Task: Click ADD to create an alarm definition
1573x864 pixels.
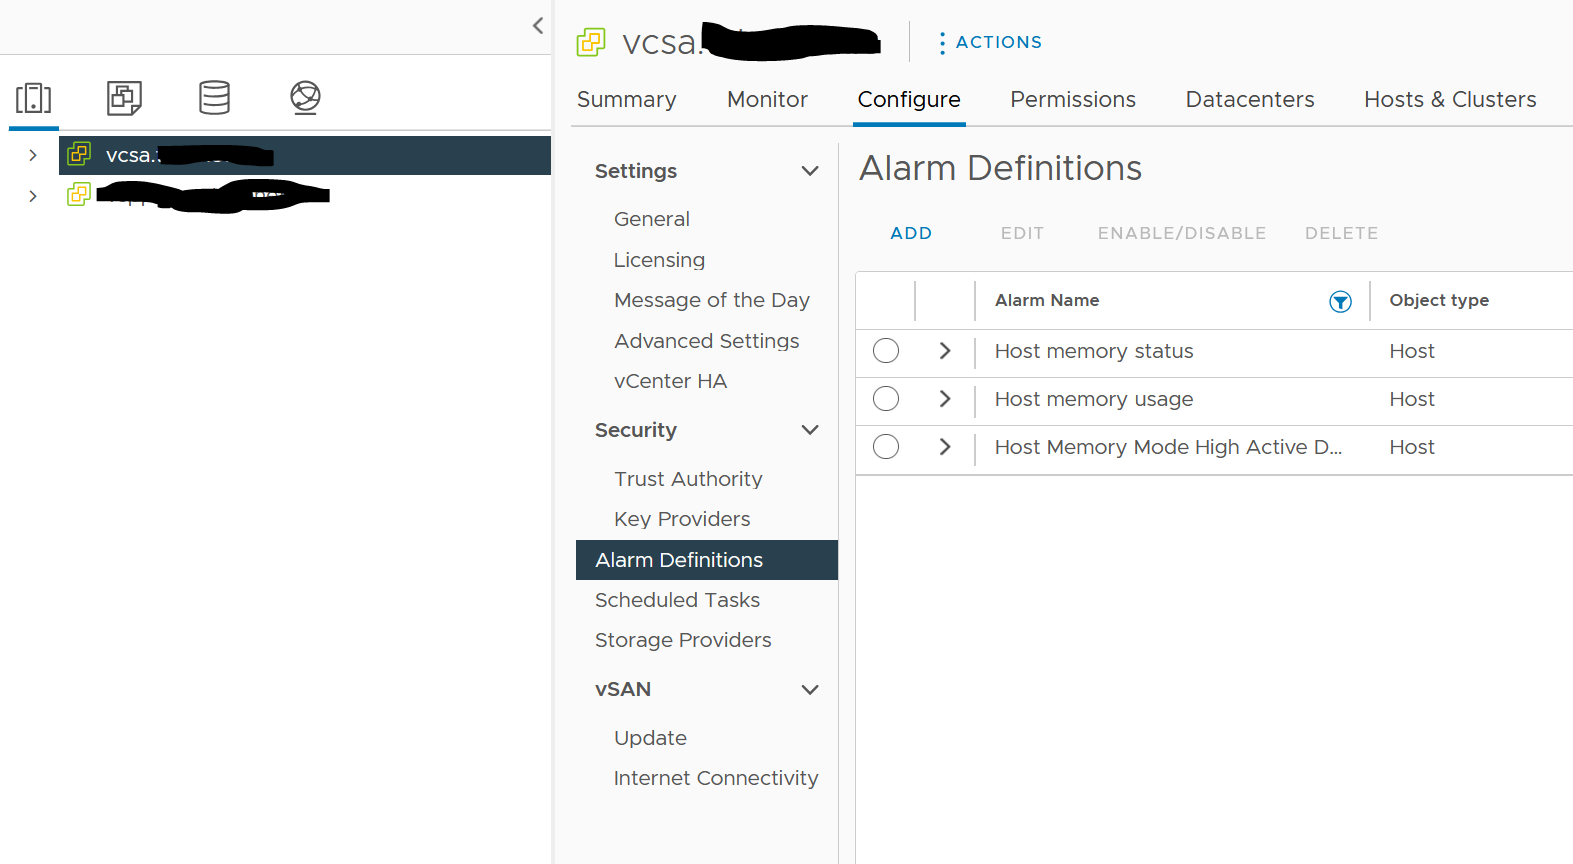Action: point(911,233)
